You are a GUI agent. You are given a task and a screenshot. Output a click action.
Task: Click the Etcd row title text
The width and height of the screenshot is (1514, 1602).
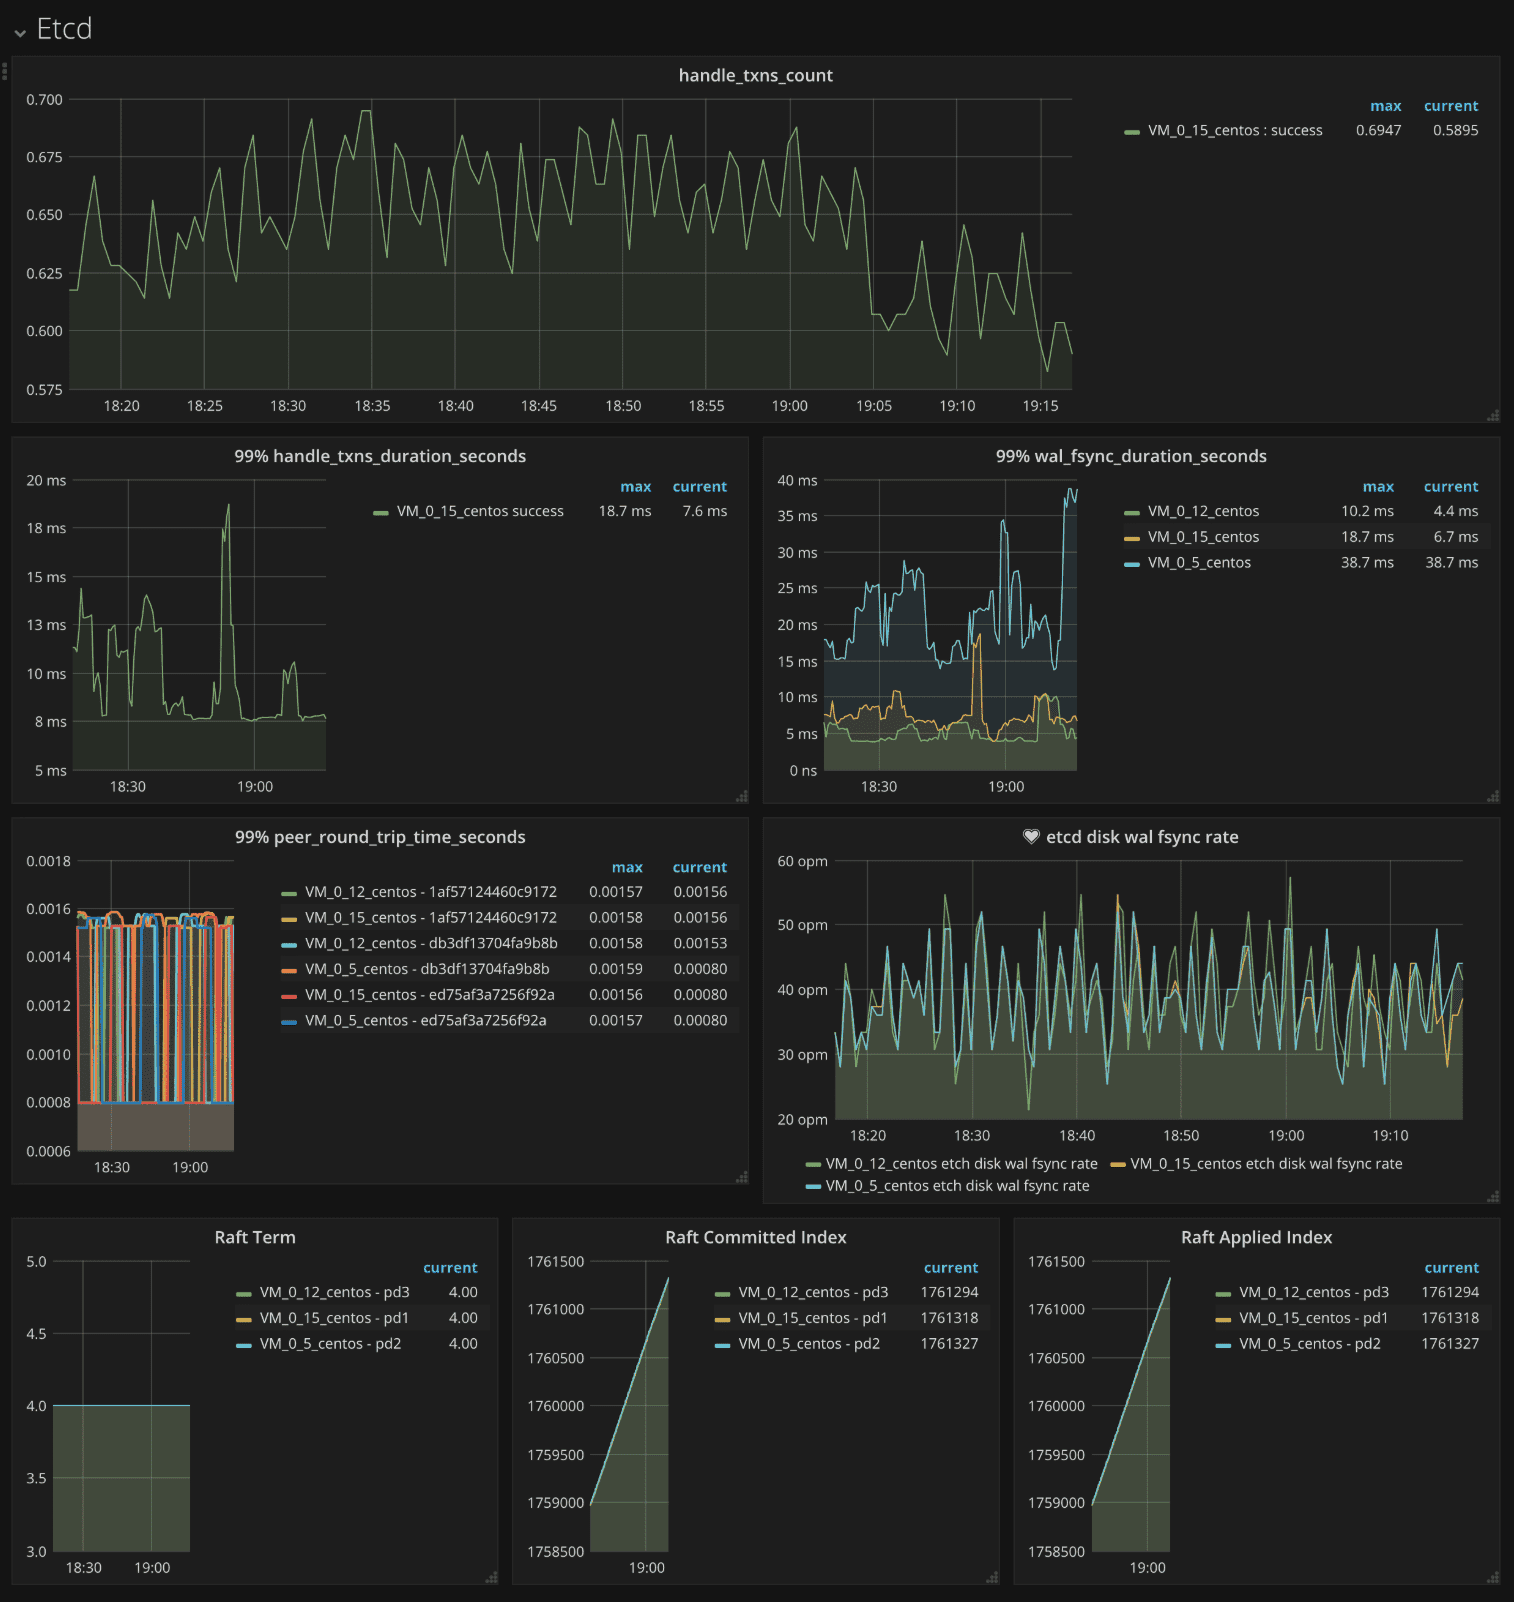[x=64, y=29]
